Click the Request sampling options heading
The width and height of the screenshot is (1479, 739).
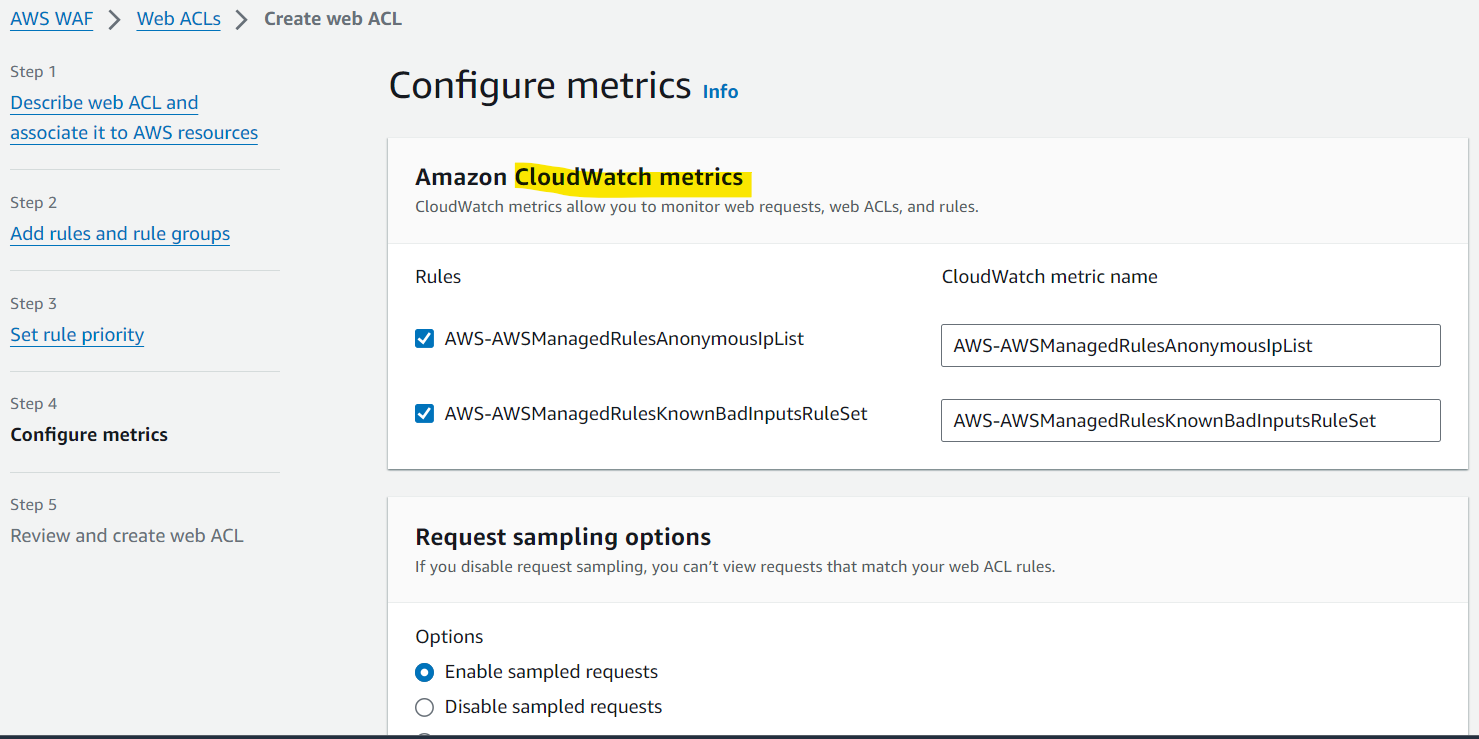tap(563, 537)
